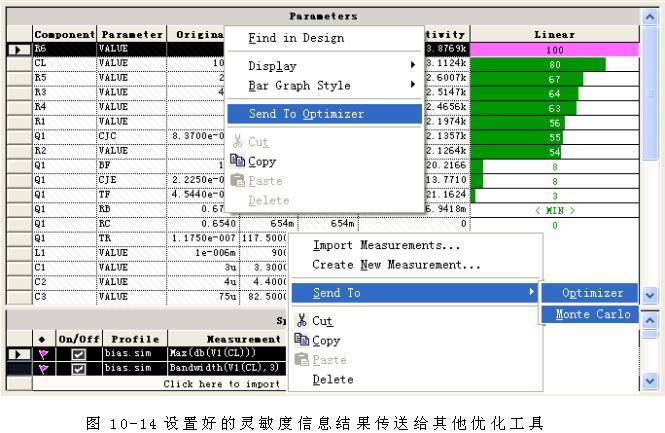
Task: Click the flag icon on the Bandwidth measurement row
Action: (x=42, y=369)
